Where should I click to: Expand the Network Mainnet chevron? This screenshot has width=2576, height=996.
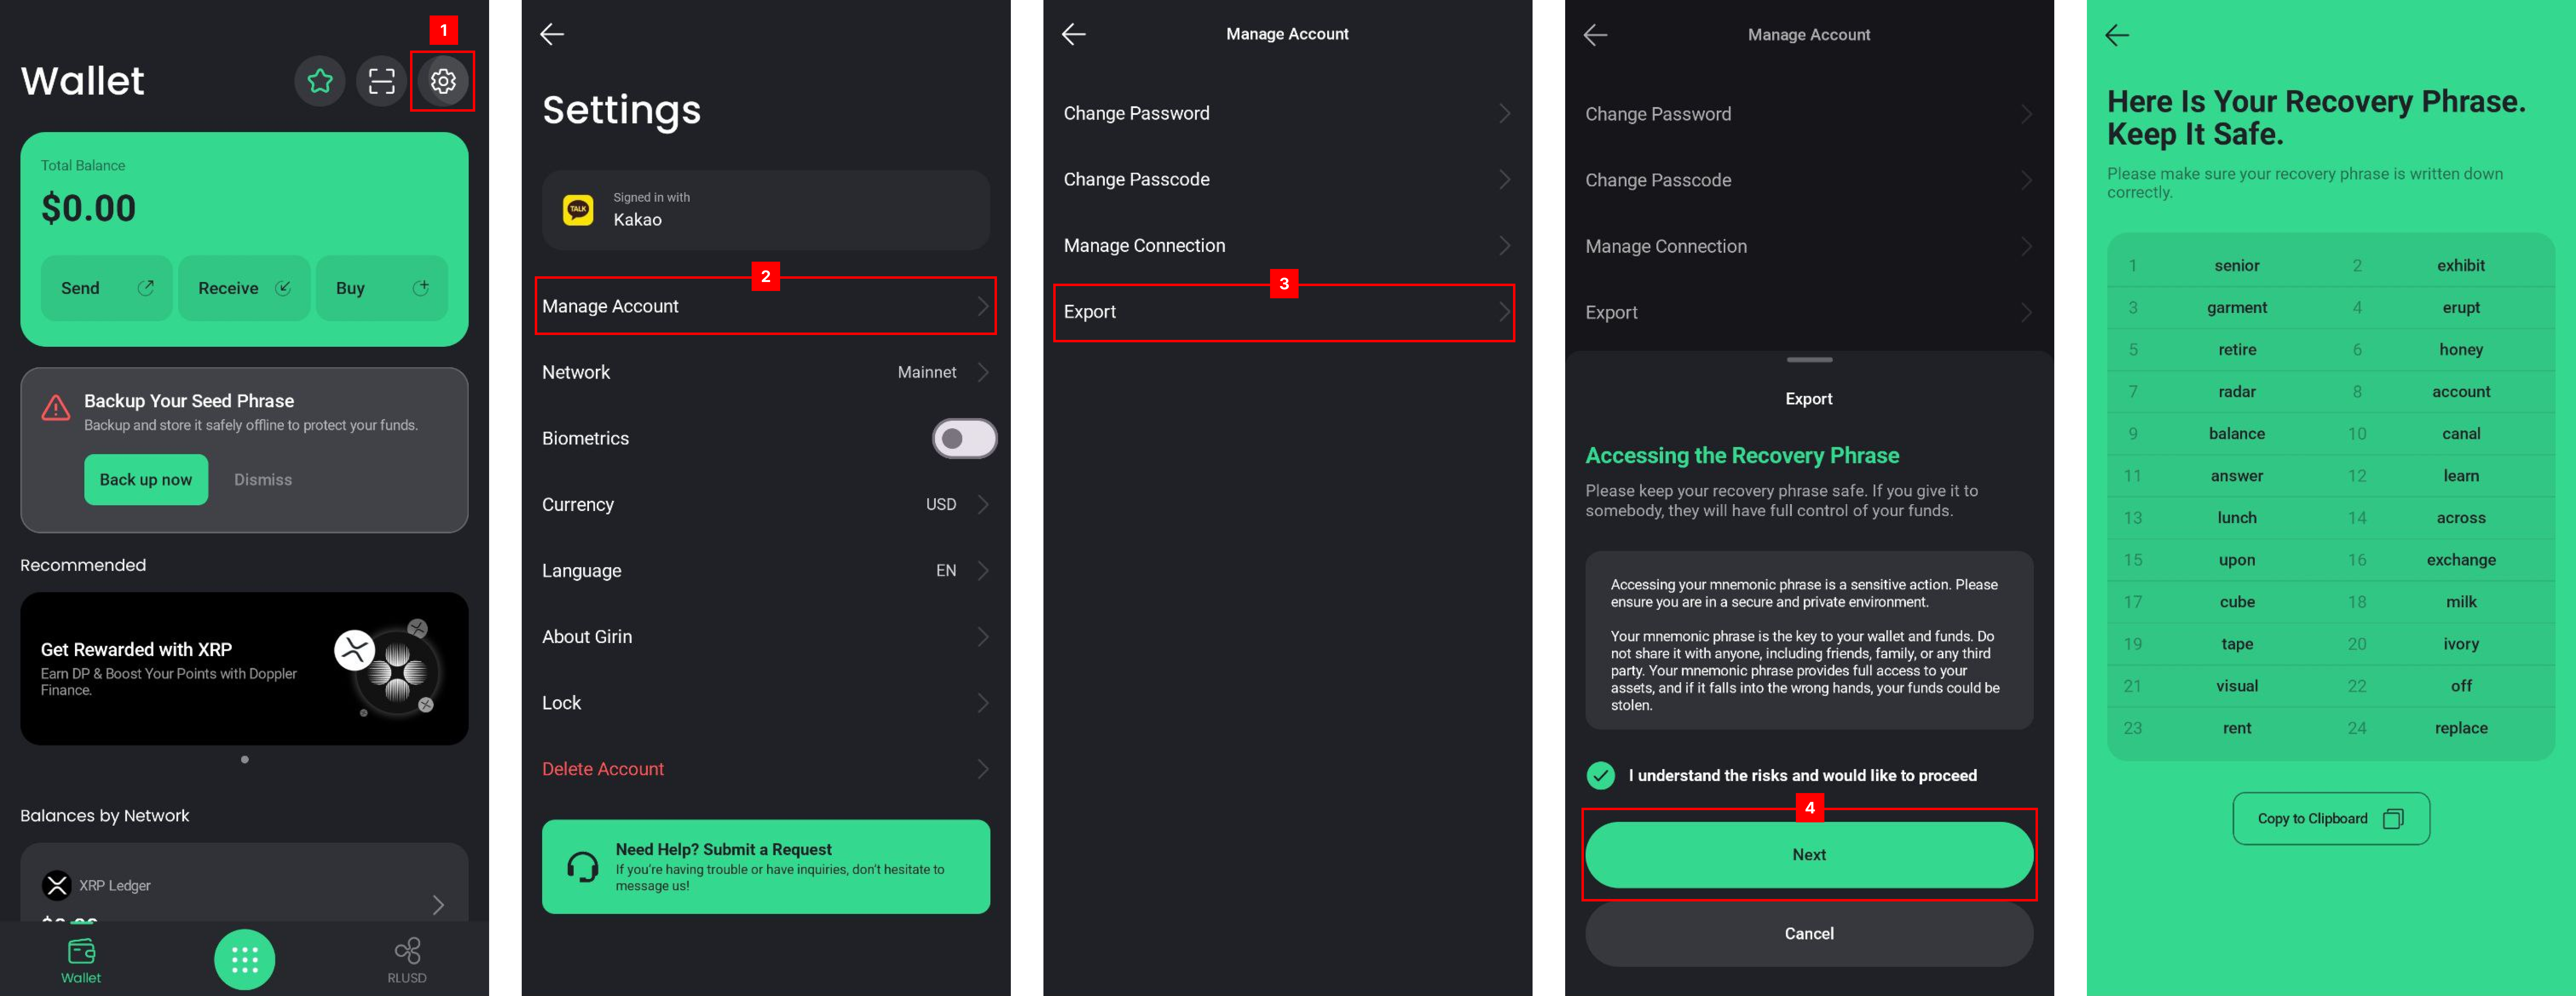click(983, 372)
